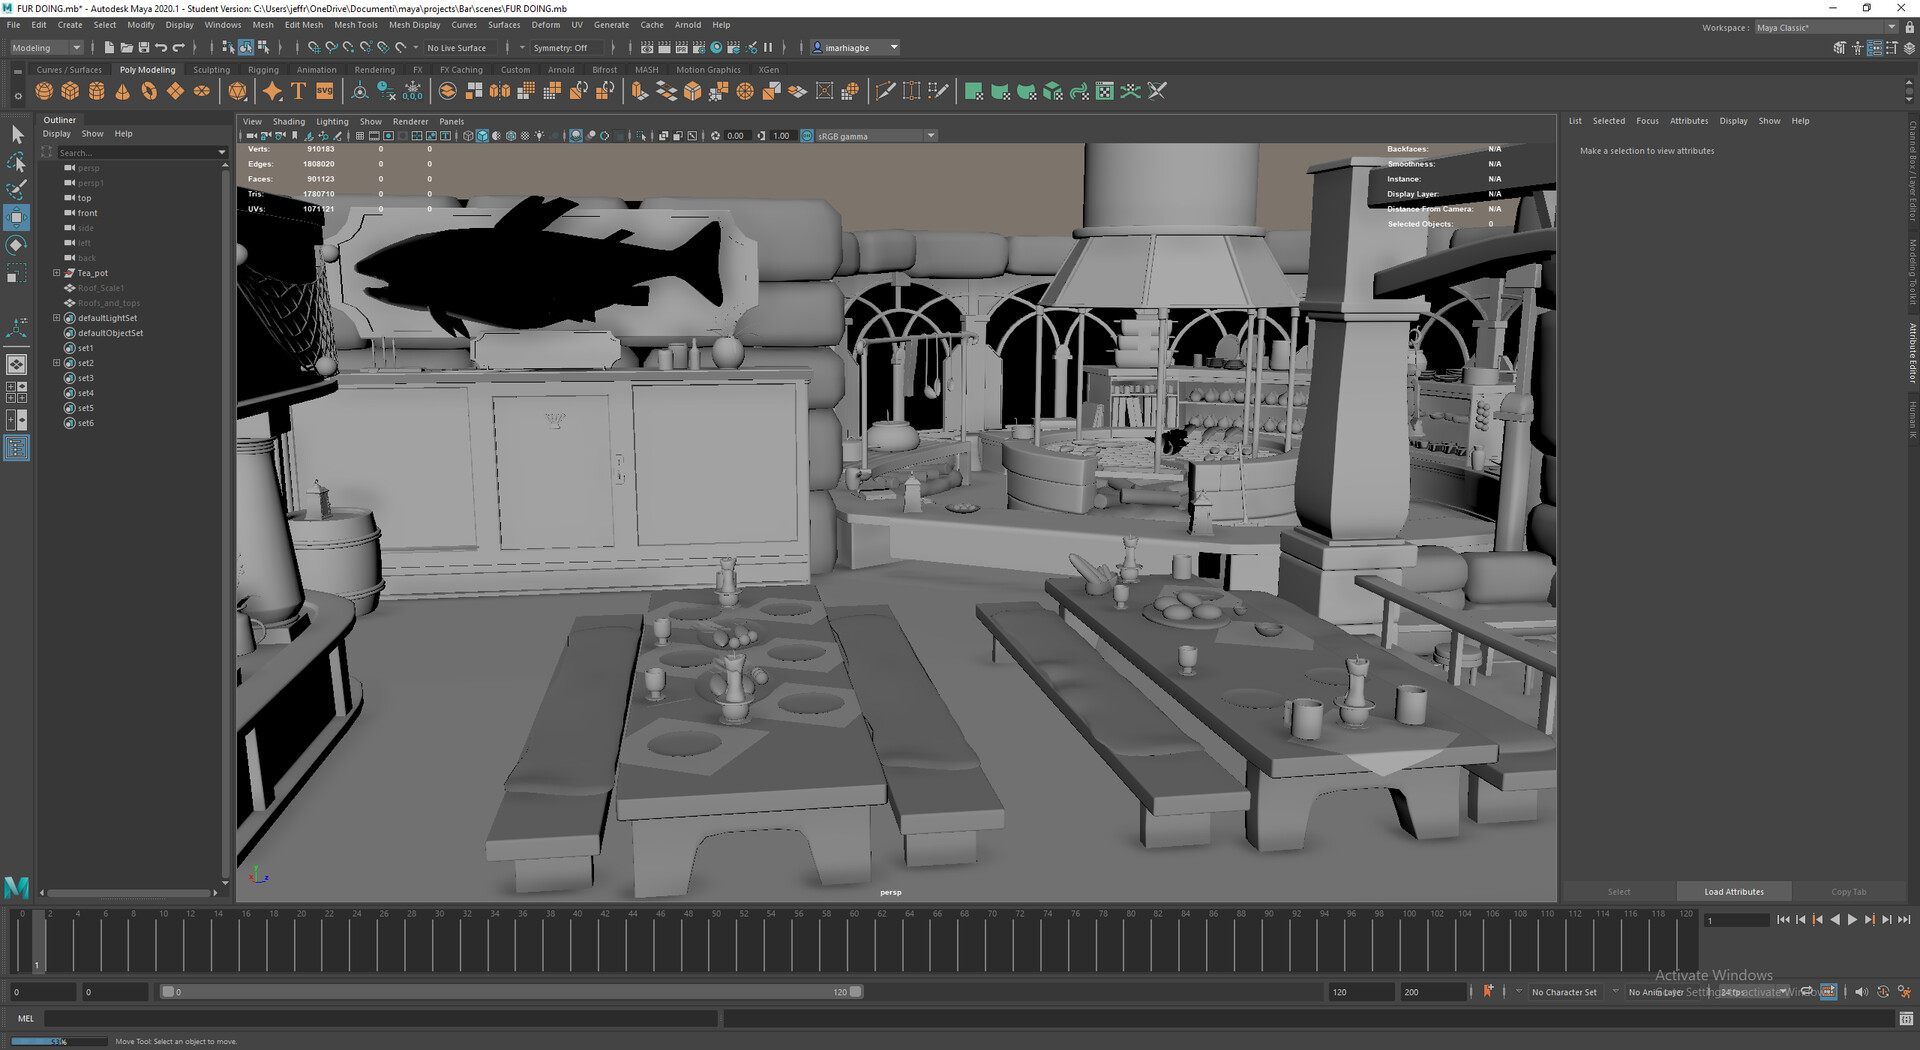Toggle view transform sRGB icon

(807, 135)
